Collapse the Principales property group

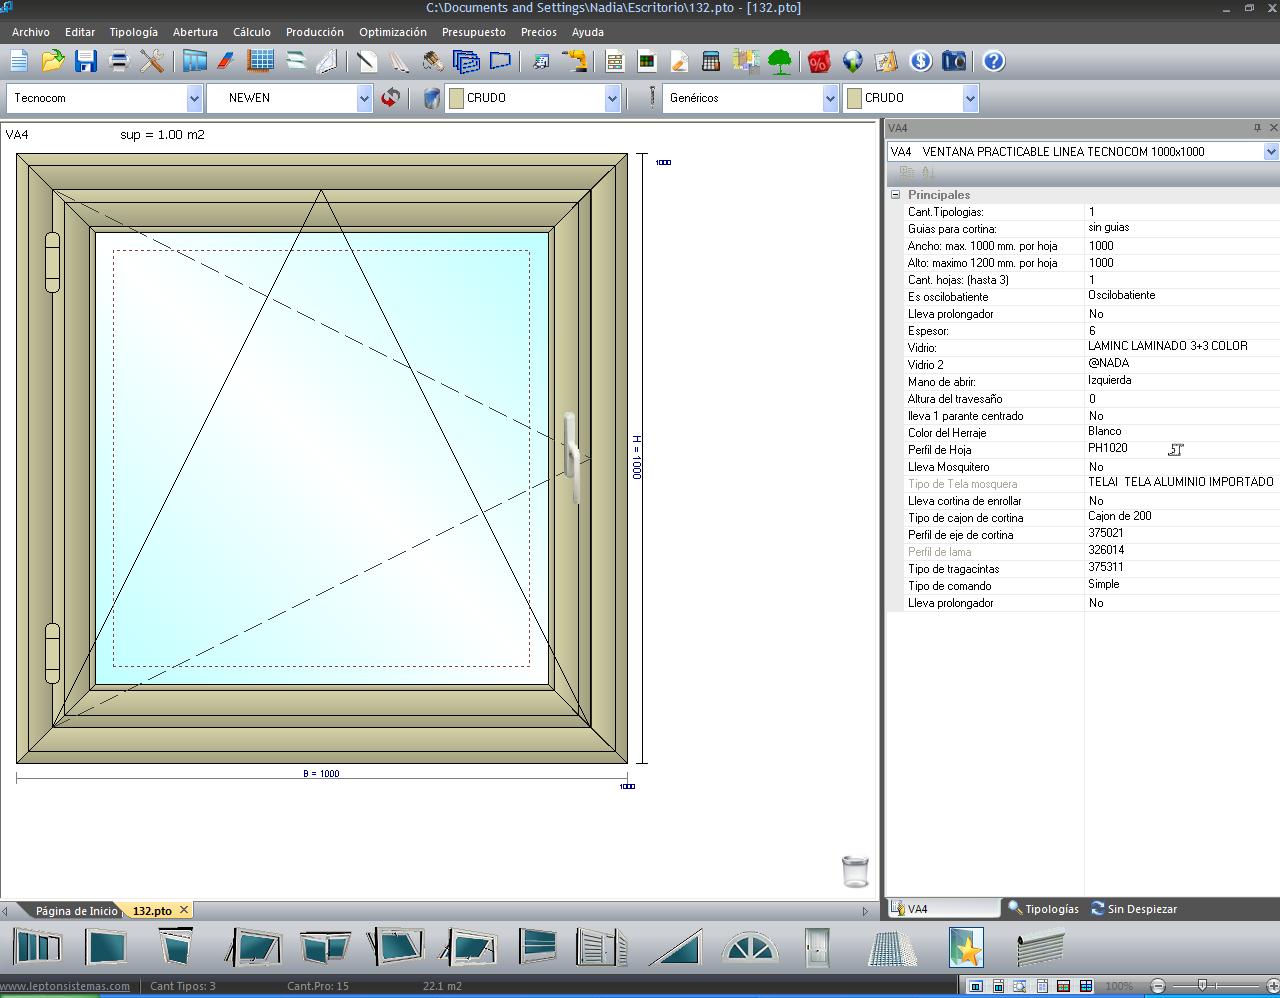(x=896, y=195)
